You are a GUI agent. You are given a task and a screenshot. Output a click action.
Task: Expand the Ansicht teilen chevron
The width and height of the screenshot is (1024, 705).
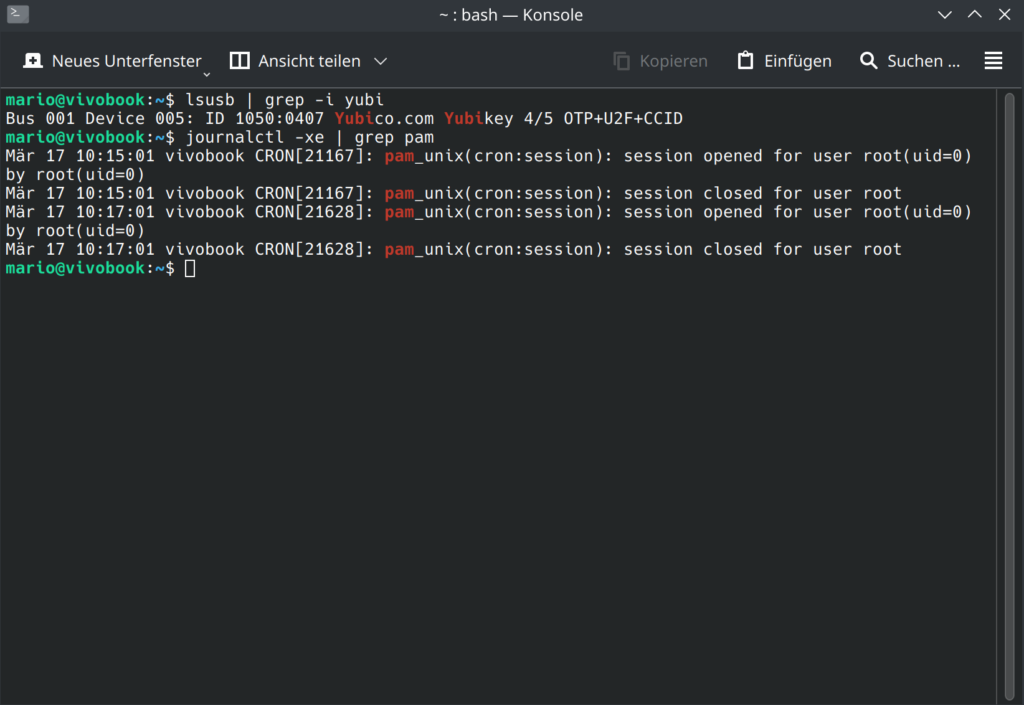click(x=380, y=61)
